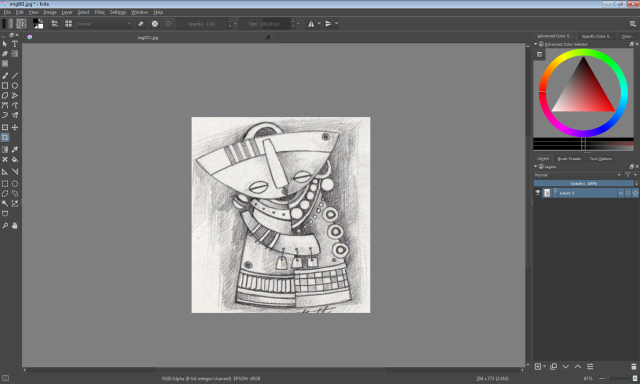Move layer up with arrow button
Image resolution: width=640 pixels, height=384 pixels.
click(578, 366)
